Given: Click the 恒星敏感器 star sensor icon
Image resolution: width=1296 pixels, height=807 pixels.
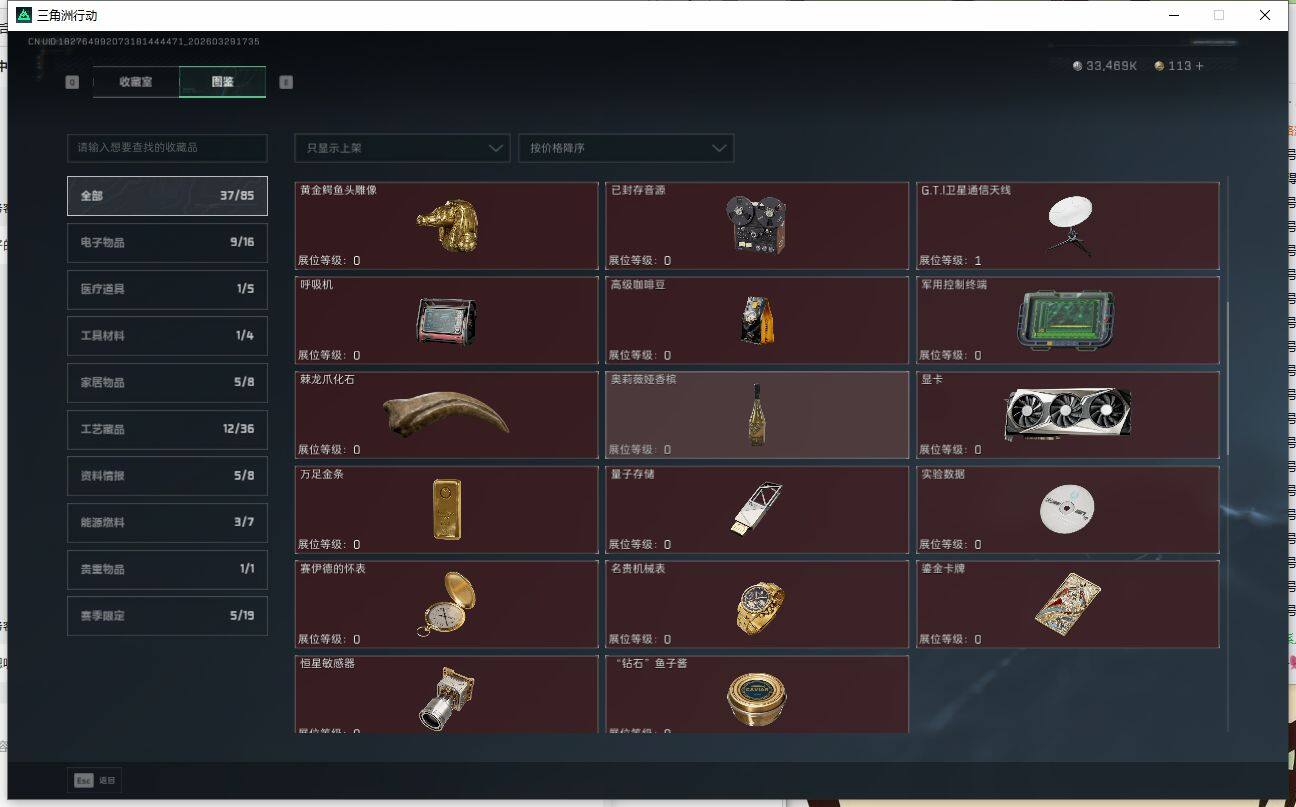Looking at the screenshot, I should (446, 698).
